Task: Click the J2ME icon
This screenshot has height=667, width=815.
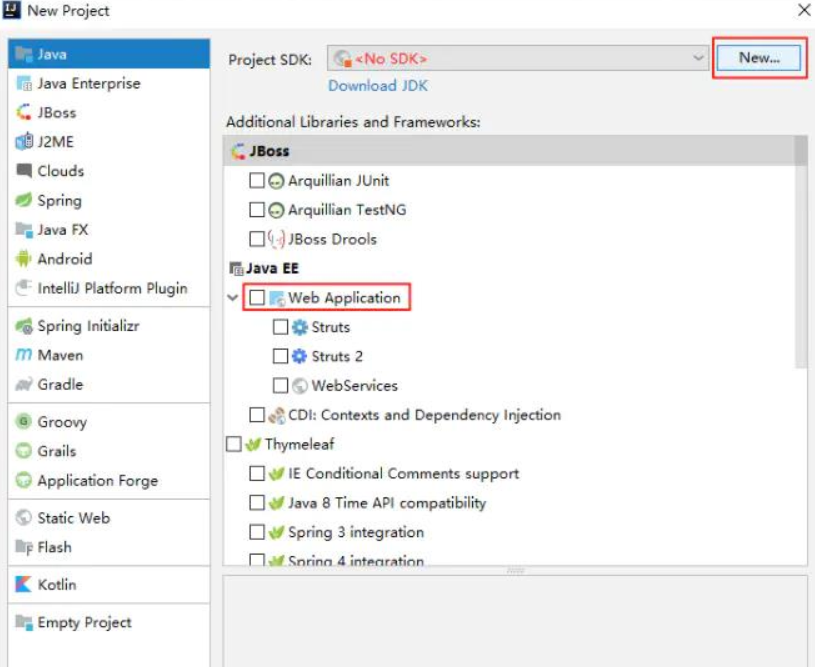Action: (24, 141)
